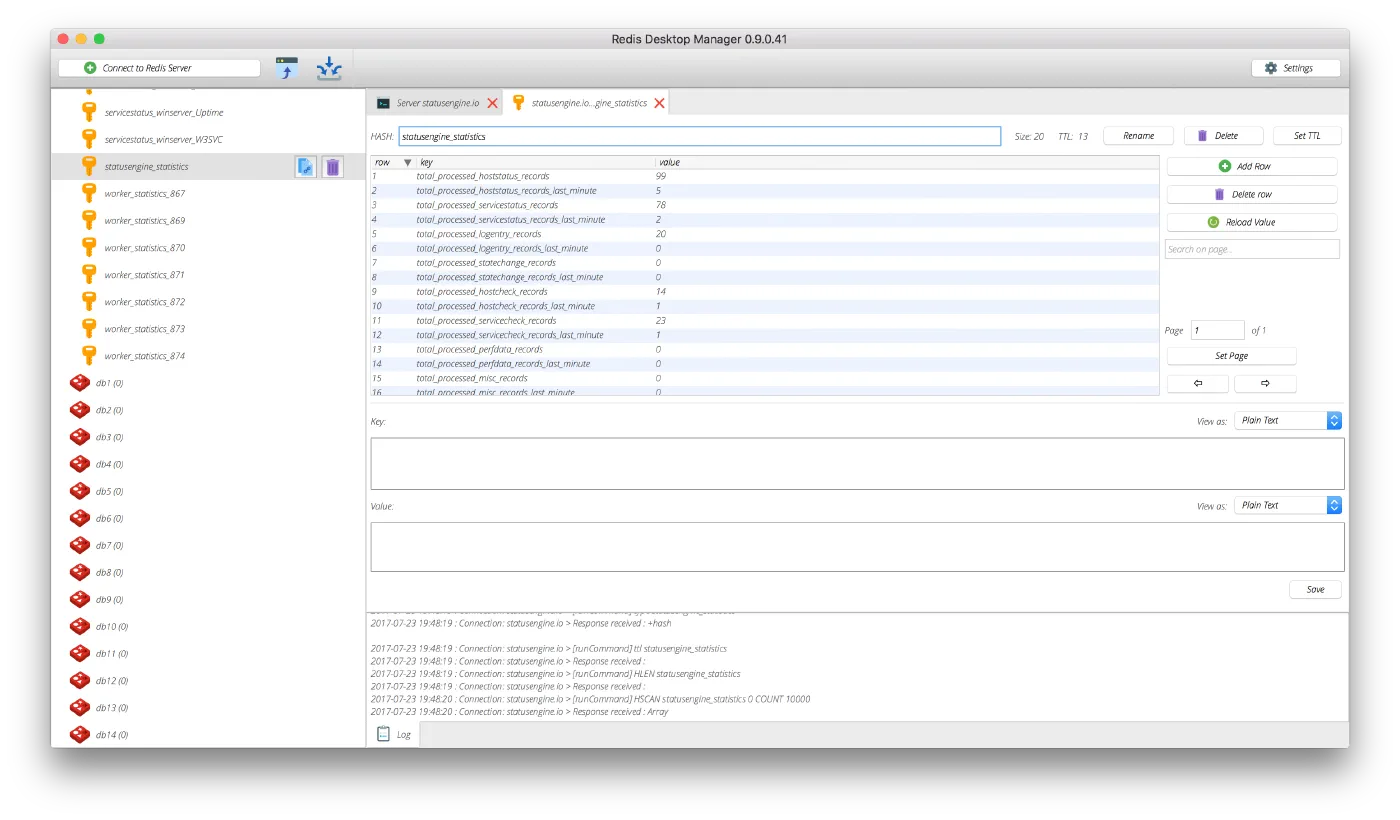
Task: Click key icon of worker_statistics_871
Action: tap(89, 274)
